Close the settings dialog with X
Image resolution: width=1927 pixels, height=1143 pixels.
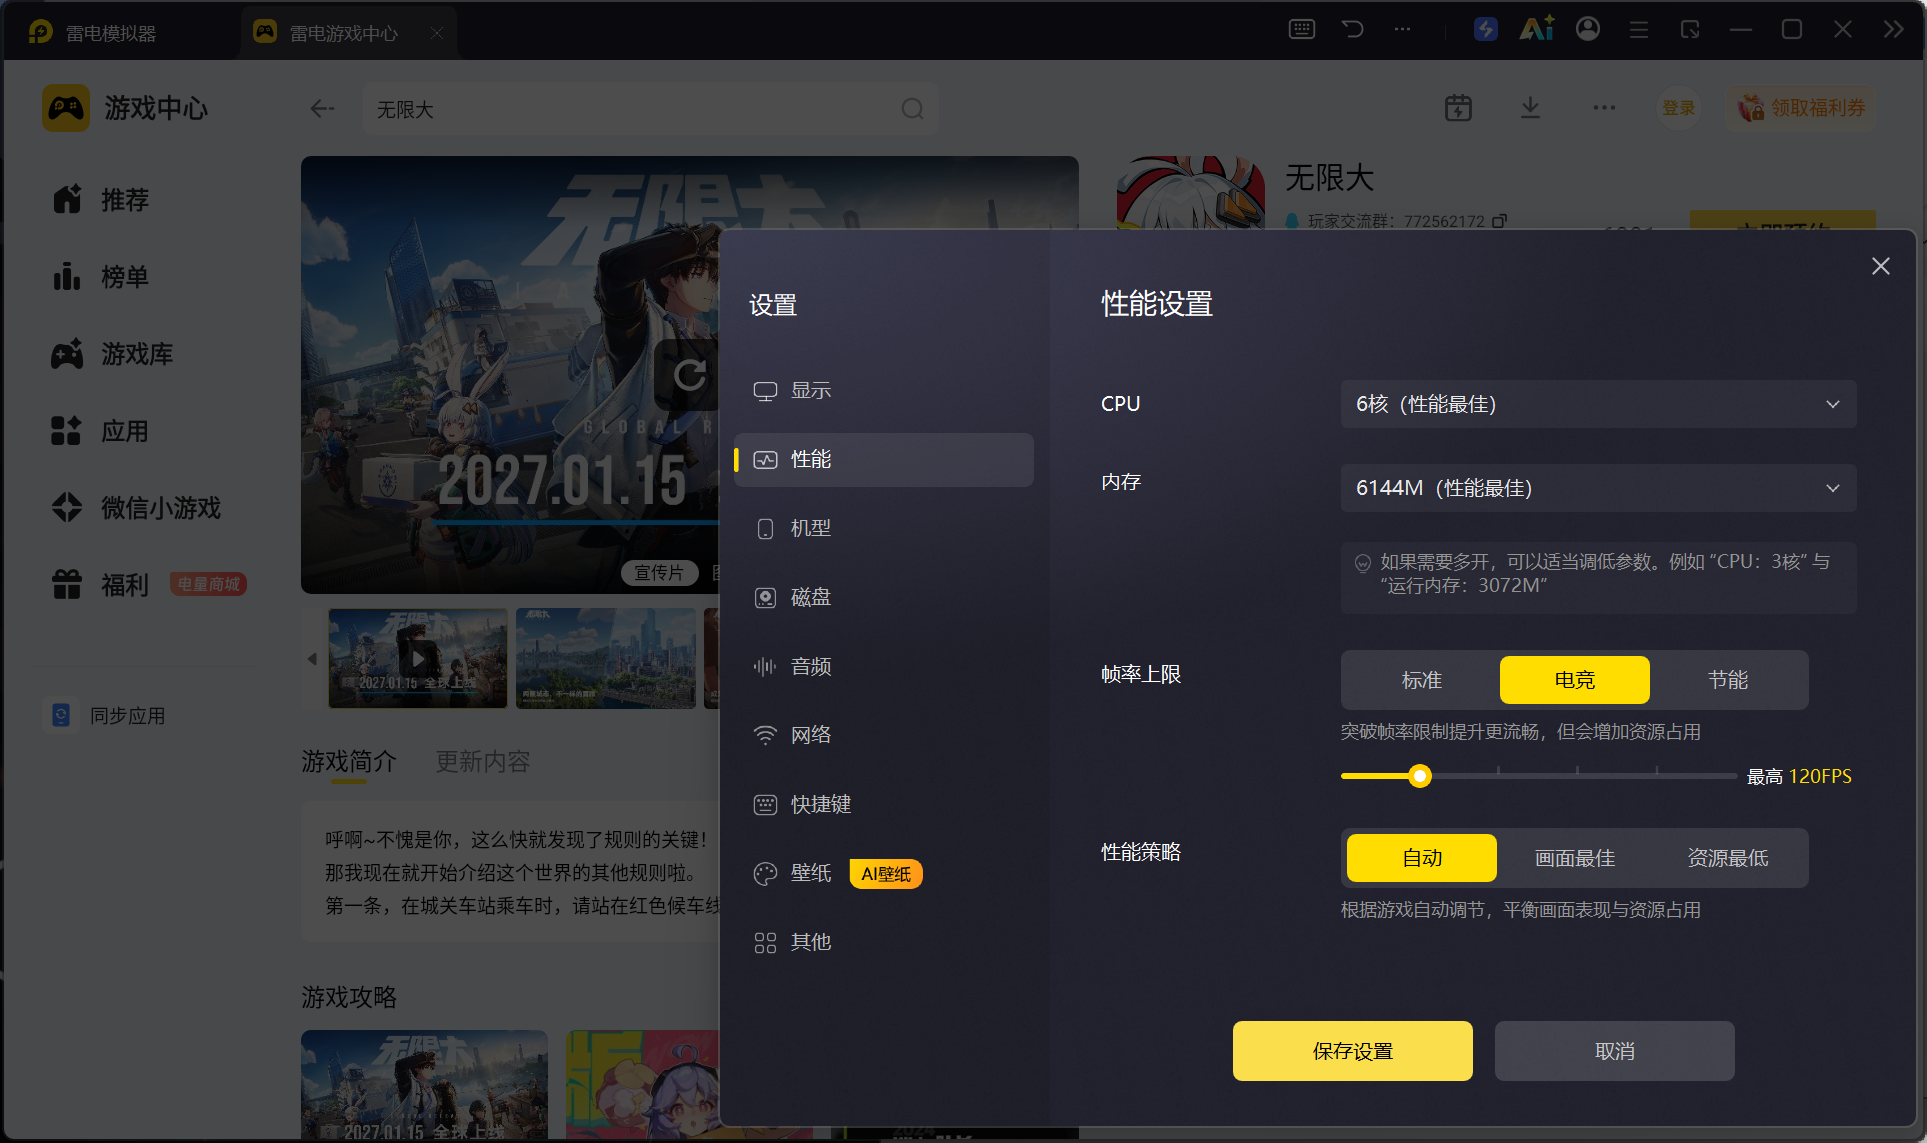tap(1880, 266)
